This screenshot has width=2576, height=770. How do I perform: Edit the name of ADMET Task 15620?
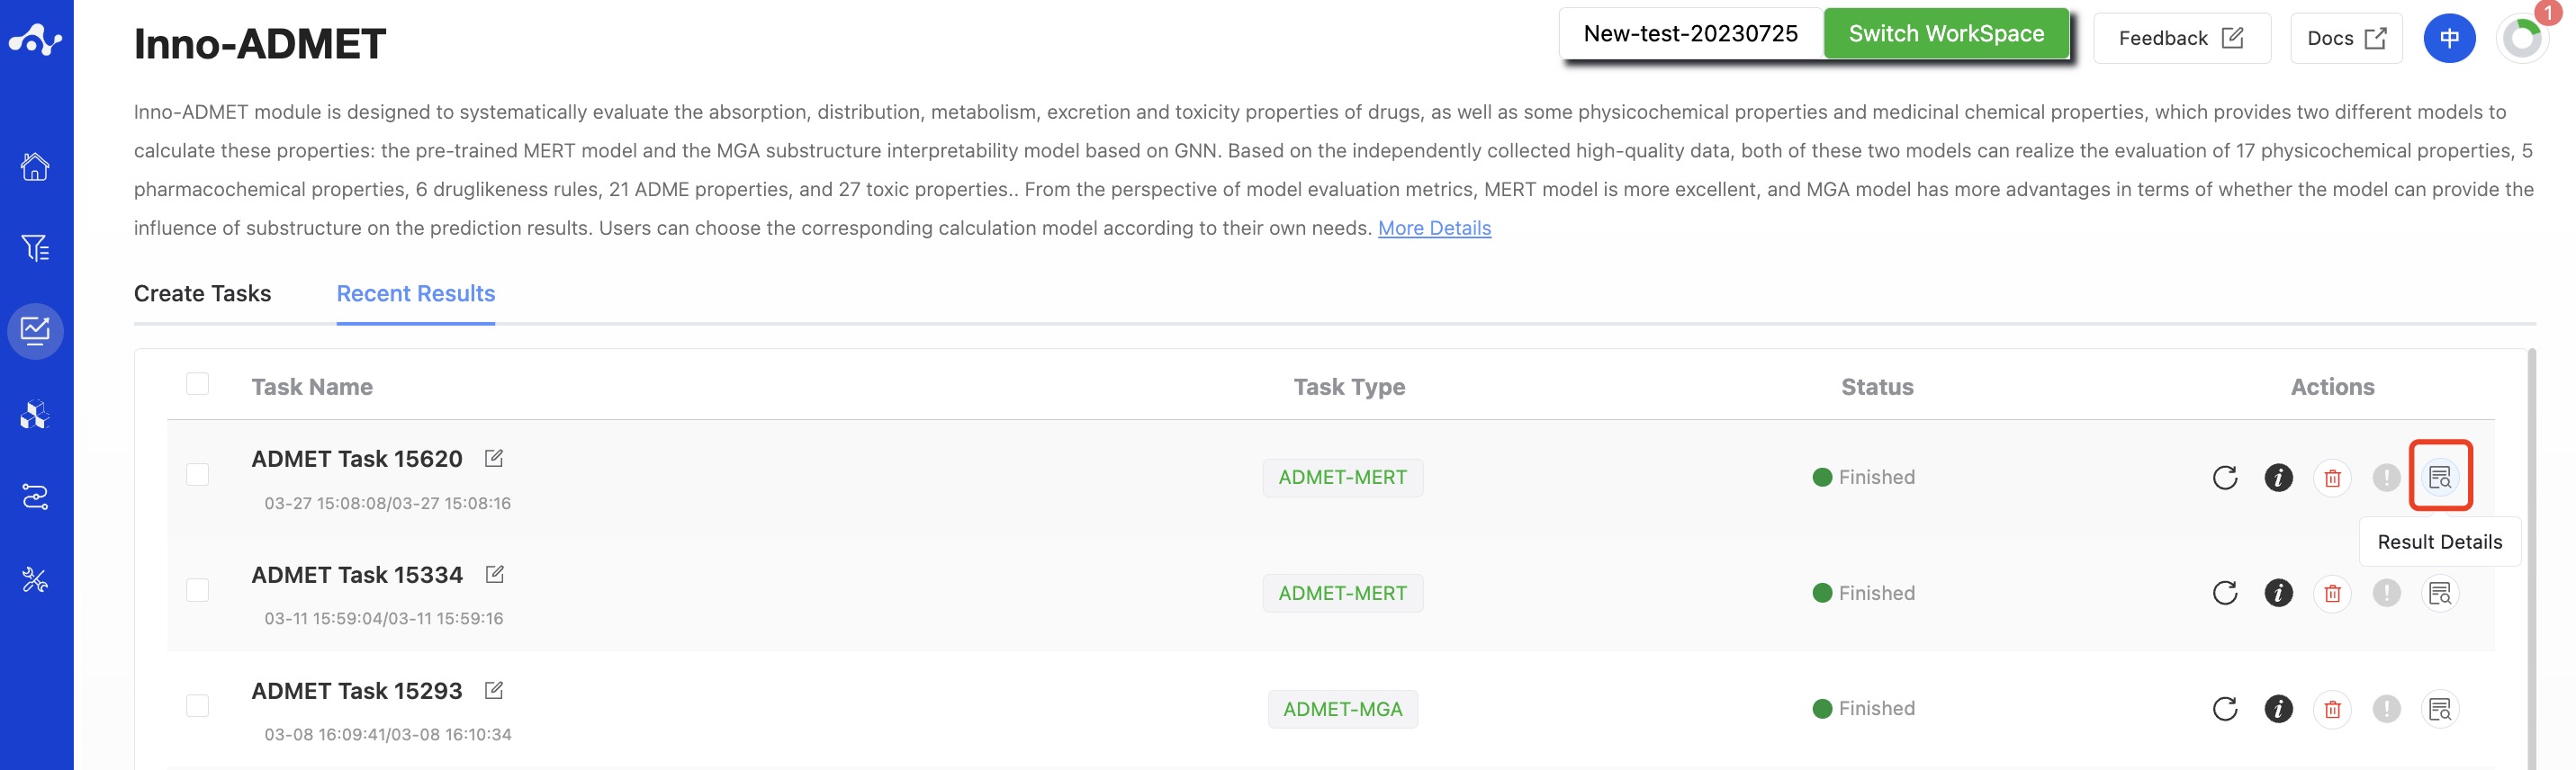494,458
